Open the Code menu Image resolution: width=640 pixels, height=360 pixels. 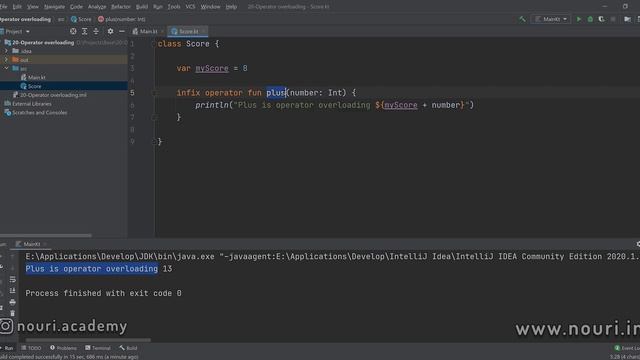tap(76, 7)
